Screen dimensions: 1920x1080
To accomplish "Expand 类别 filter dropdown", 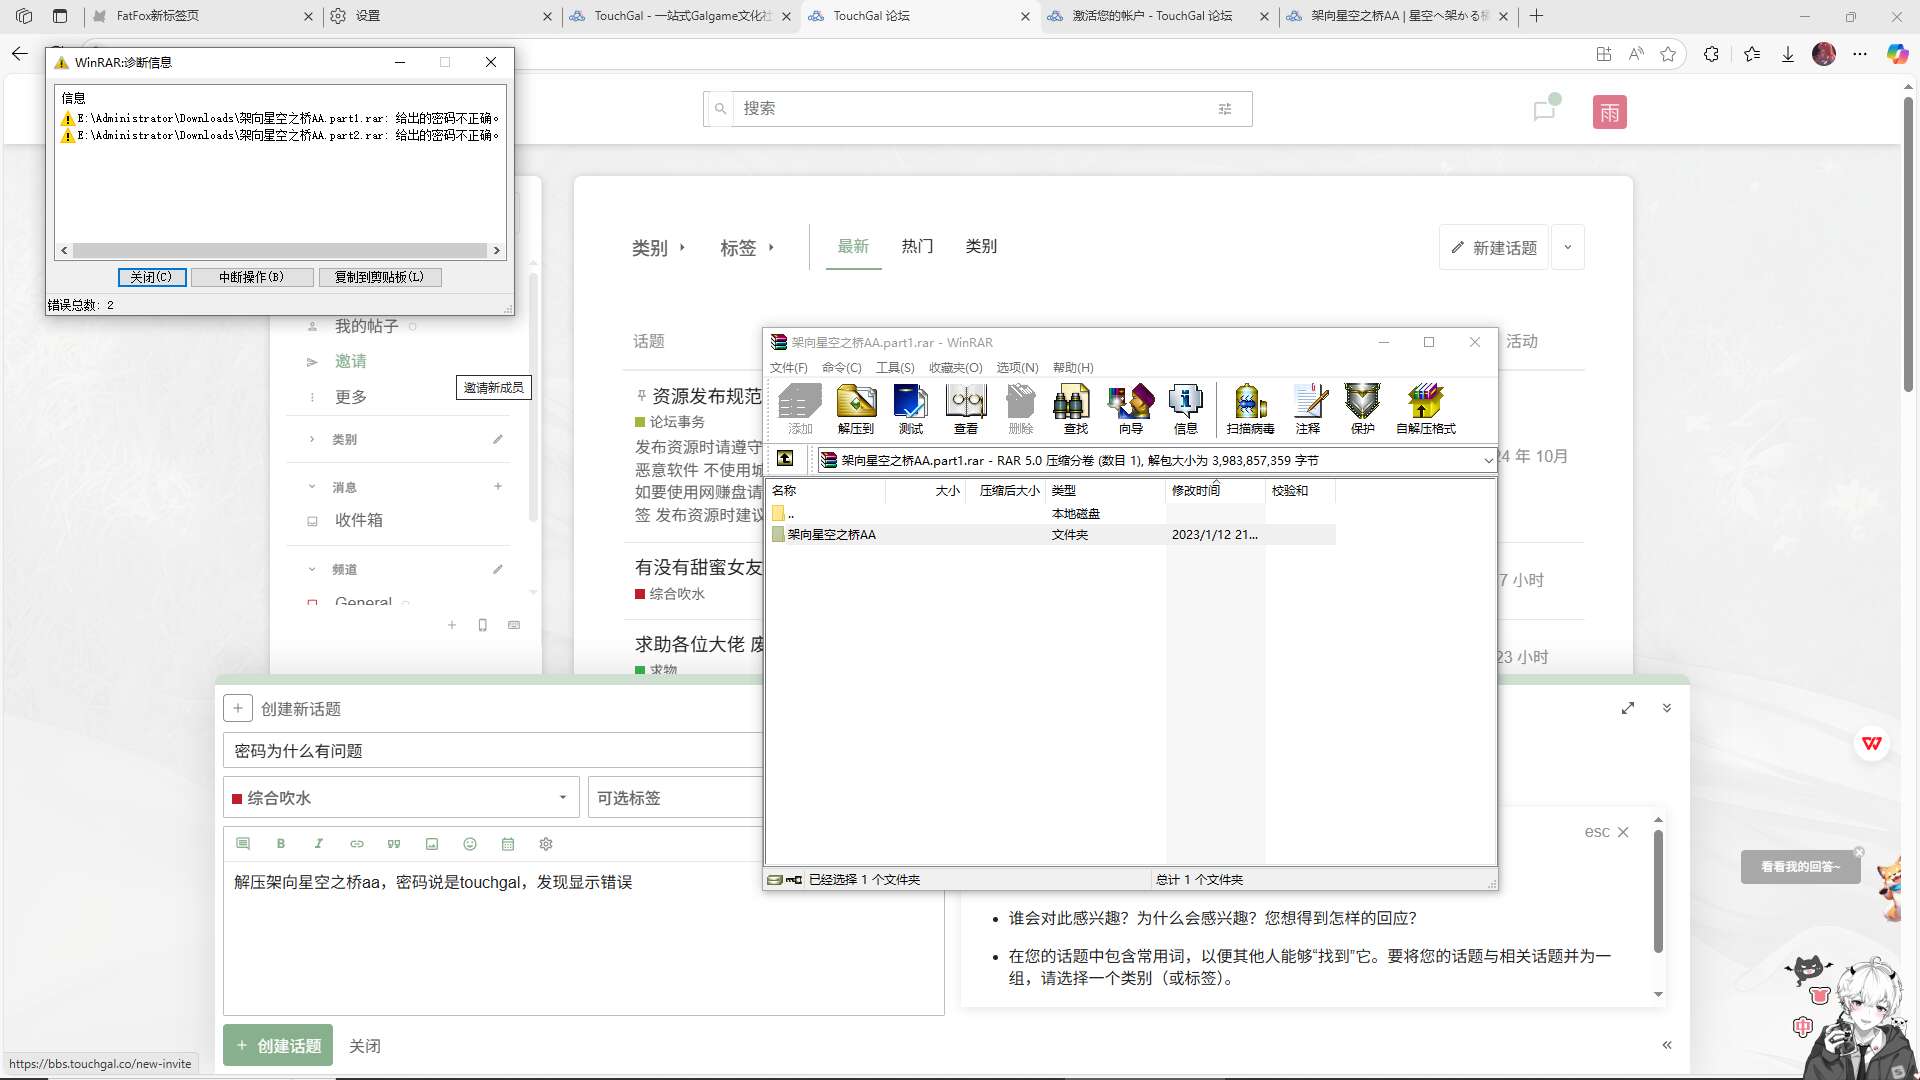I will 659,247.
